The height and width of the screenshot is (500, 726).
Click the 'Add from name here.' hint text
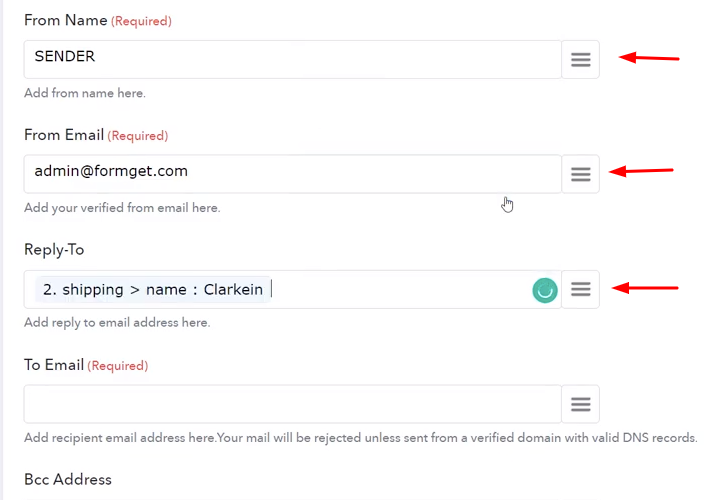(x=85, y=93)
